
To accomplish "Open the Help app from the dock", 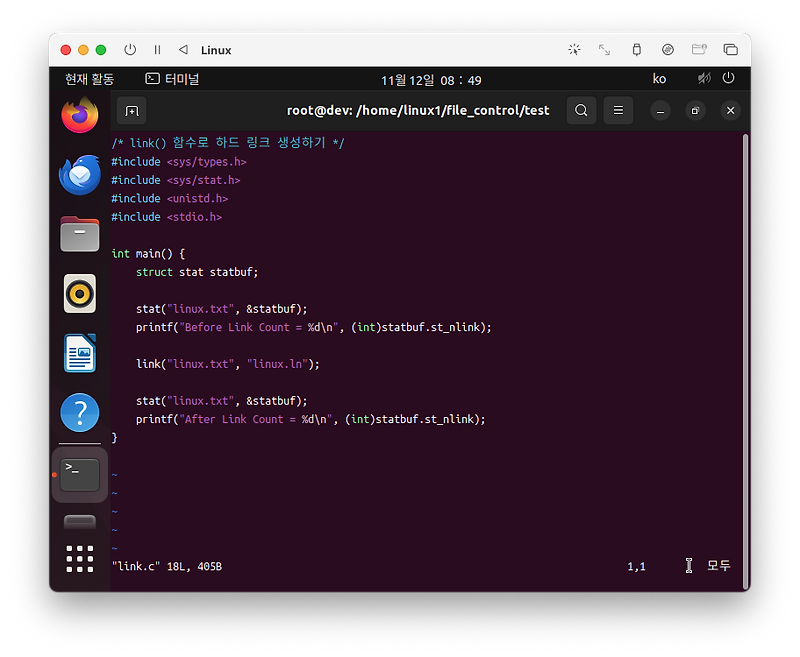I will pyautogui.click(x=79, y=412).
